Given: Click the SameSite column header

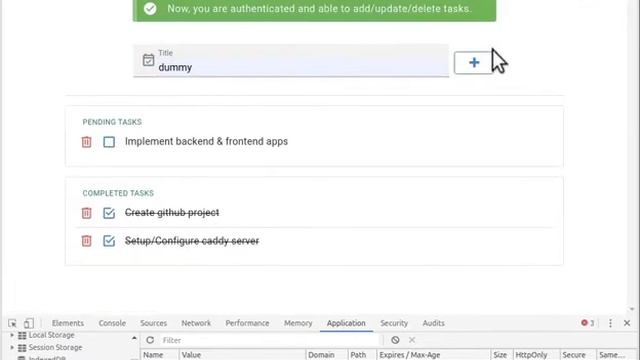Looking at the screenshot, I should coord(615,355).
